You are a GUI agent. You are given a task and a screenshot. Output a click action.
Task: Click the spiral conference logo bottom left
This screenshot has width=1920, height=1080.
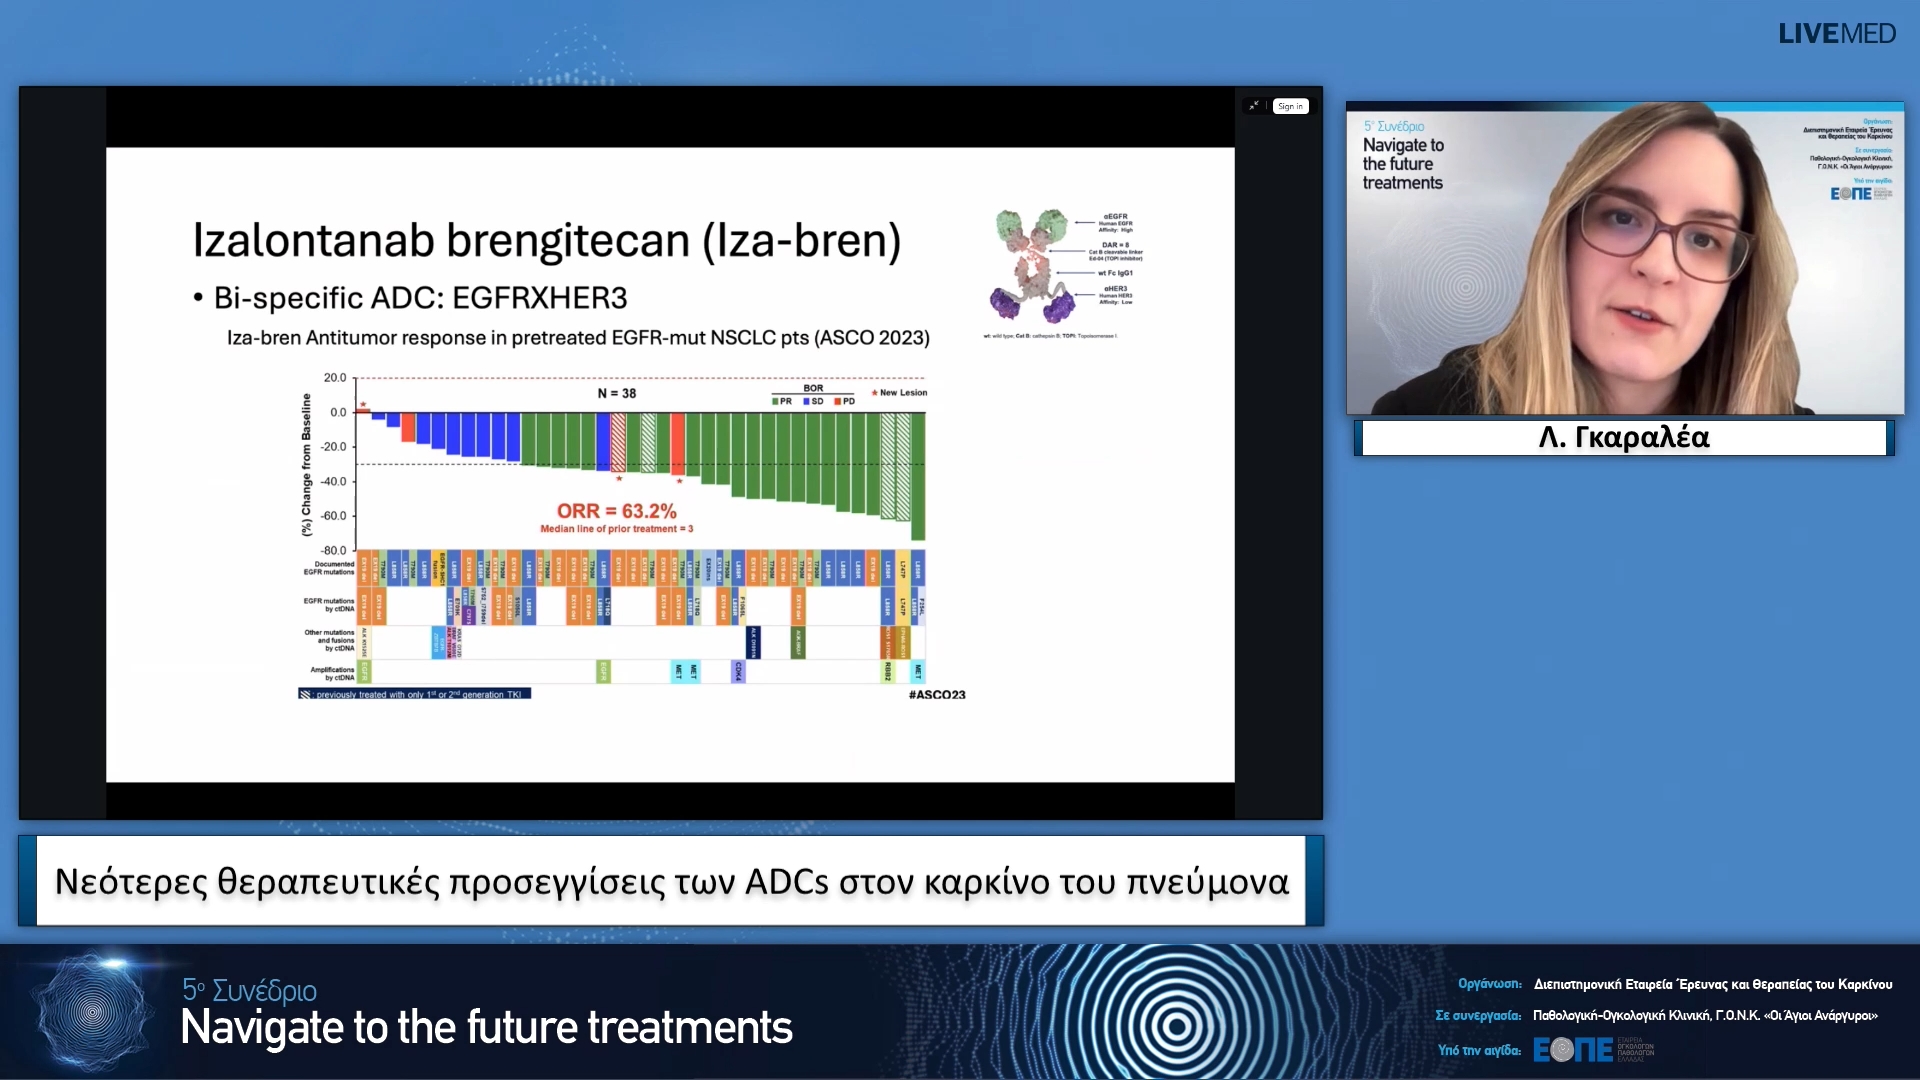pos(93,1012)
